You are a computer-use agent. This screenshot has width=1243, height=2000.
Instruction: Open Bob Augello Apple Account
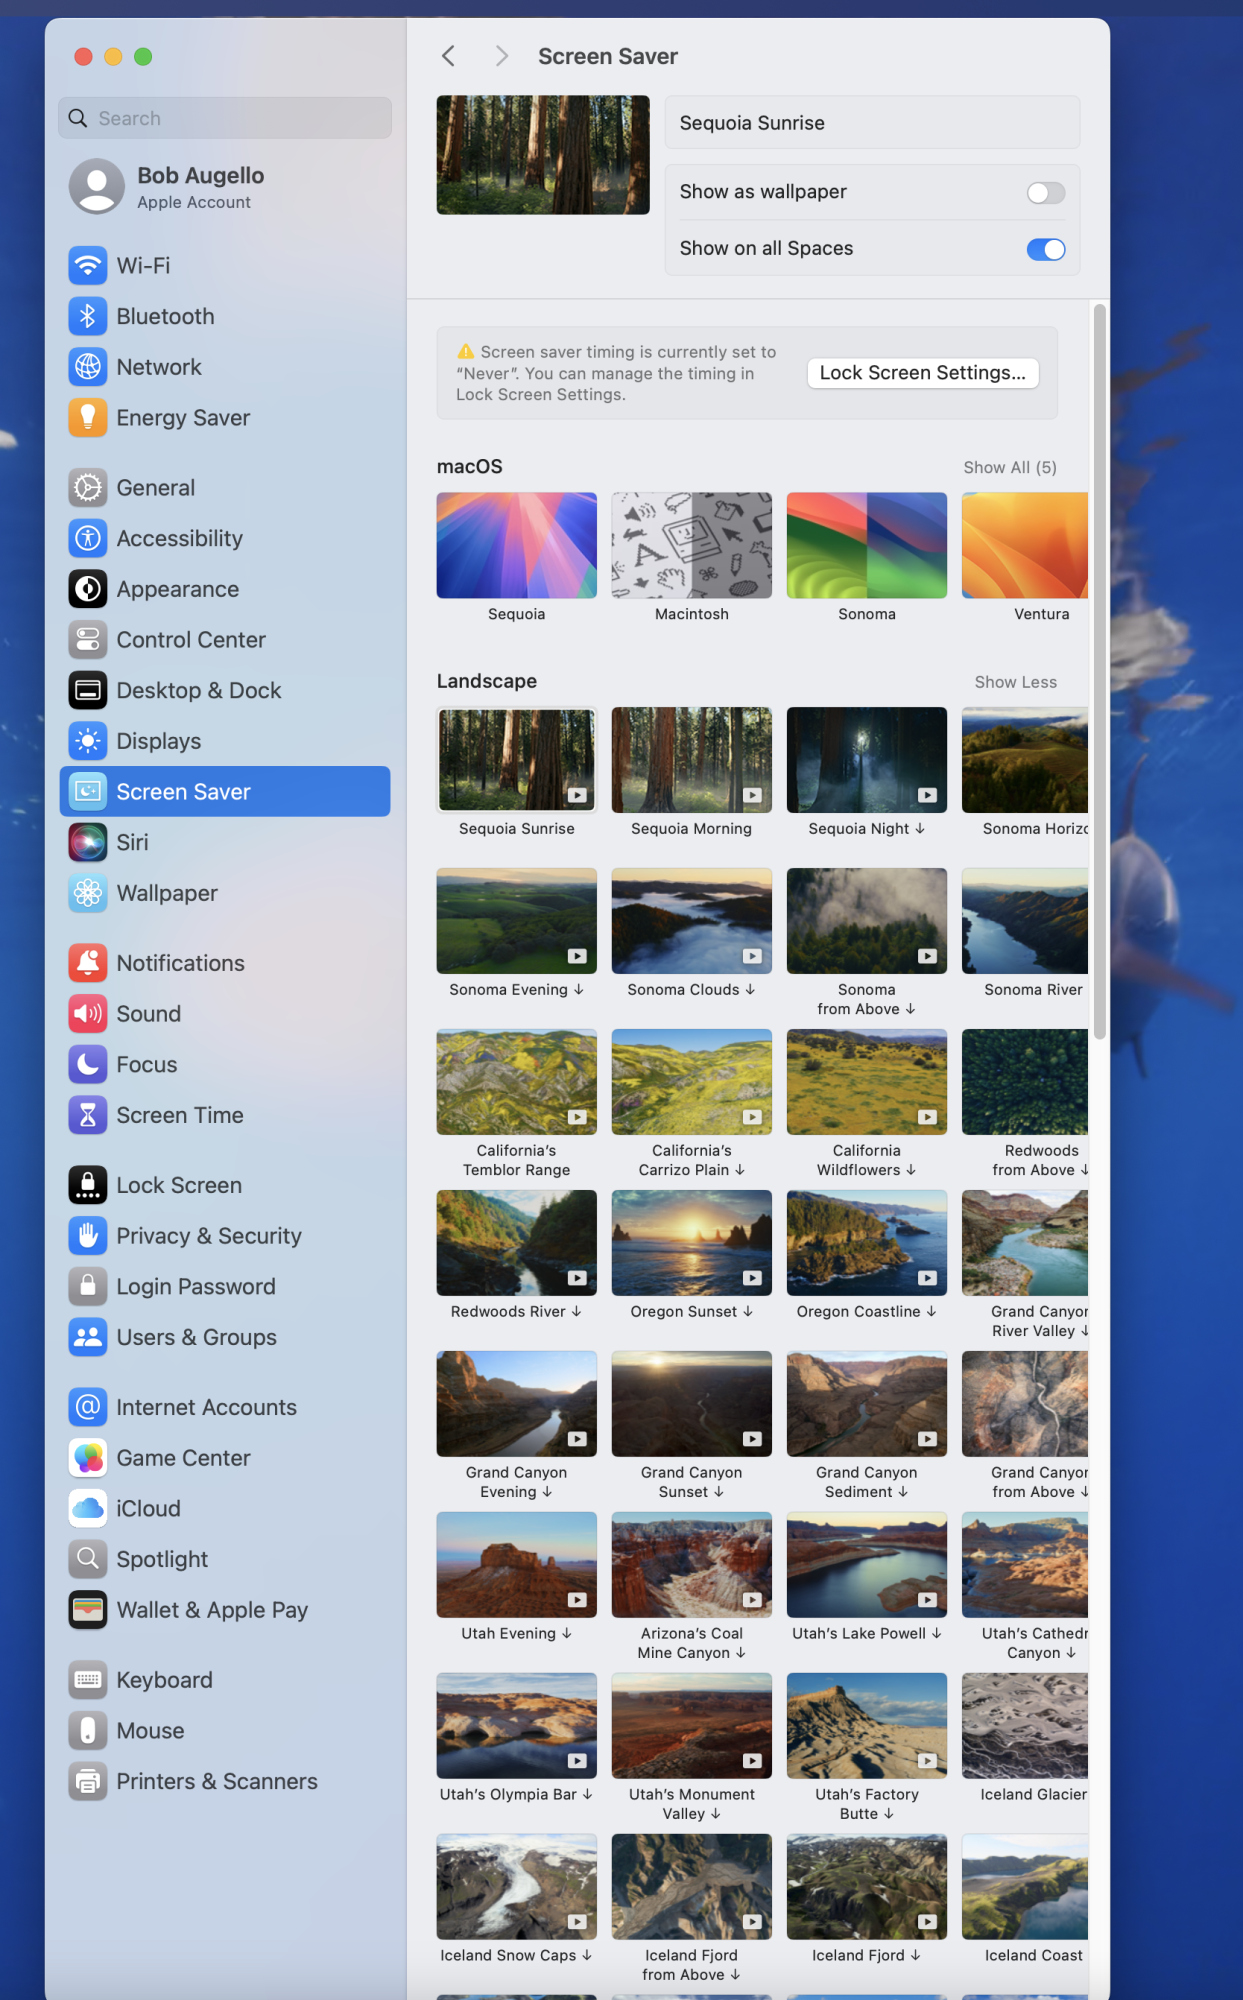click(x=225, y=187)
